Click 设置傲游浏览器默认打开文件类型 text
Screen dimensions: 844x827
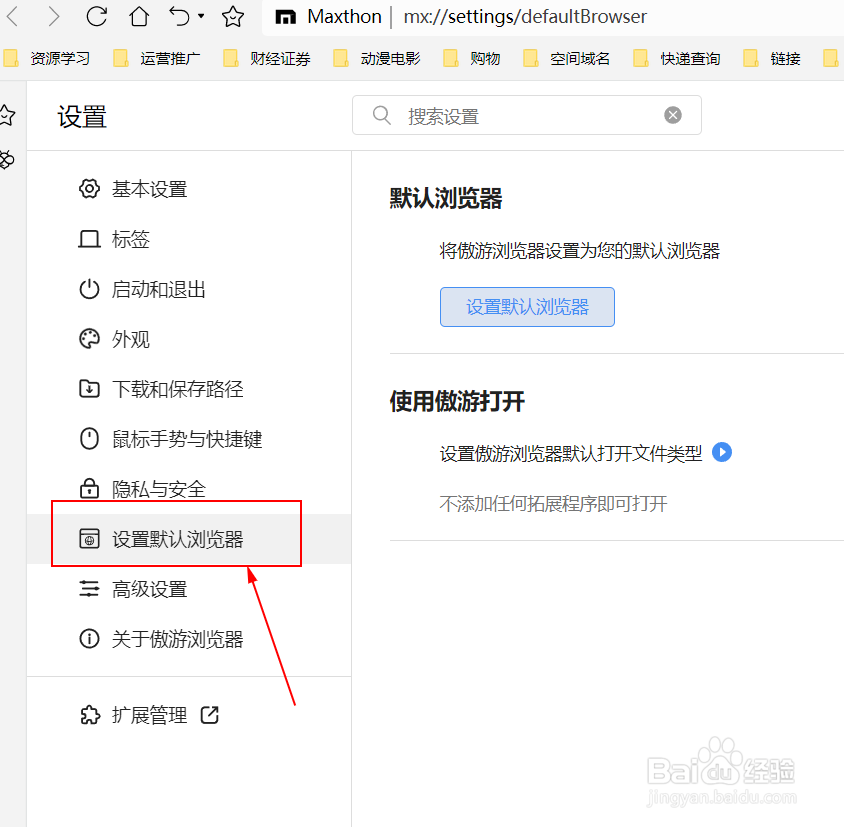[x=571, y=453]
